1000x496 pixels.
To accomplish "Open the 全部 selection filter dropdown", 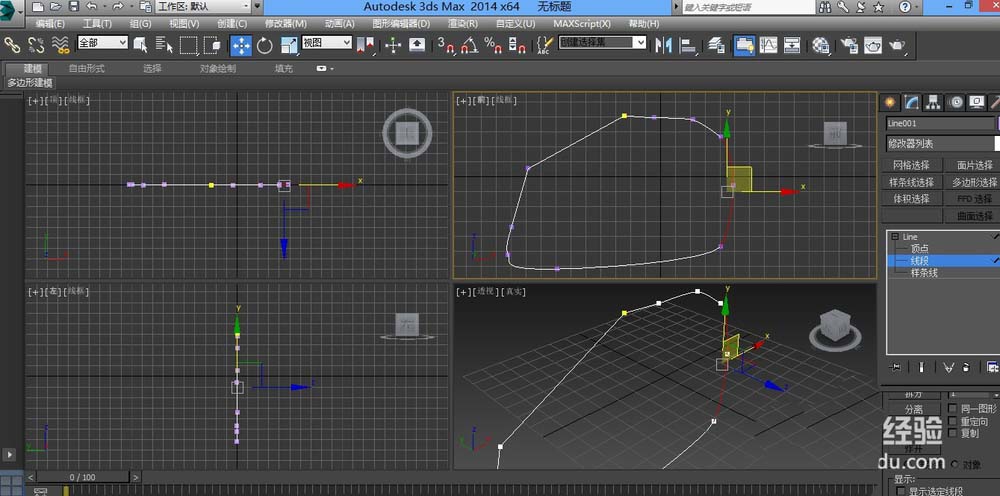I will [102, 43].
